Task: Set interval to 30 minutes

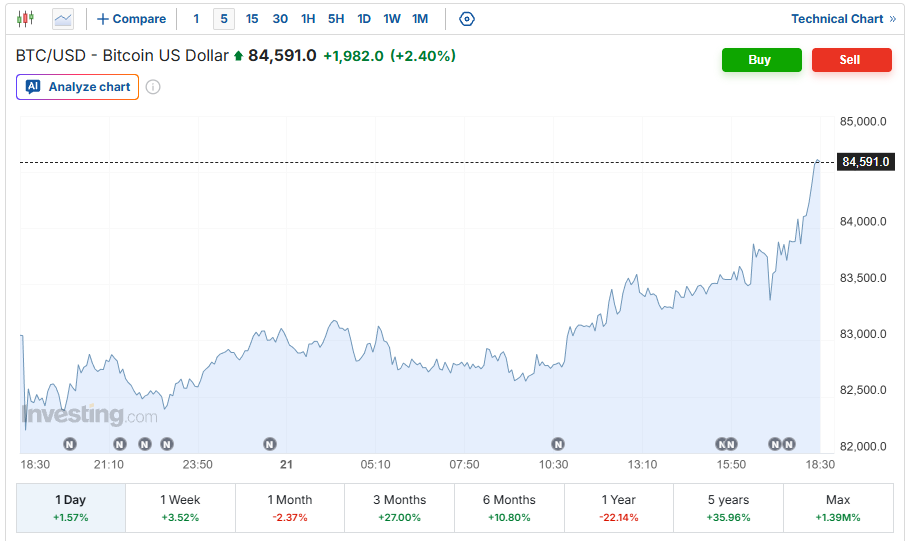Action: tap(280, 19)
